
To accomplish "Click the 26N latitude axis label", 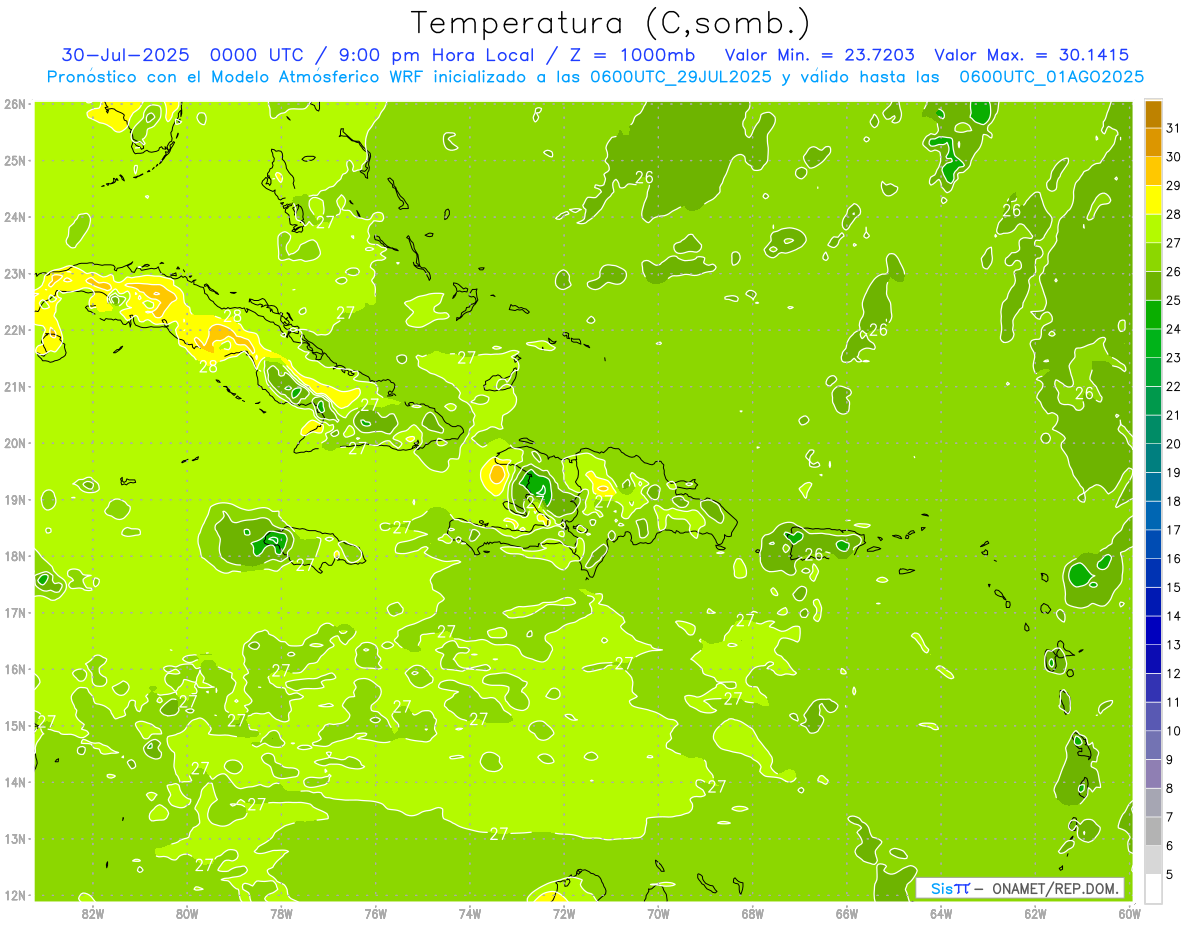I will coord(15,104).
